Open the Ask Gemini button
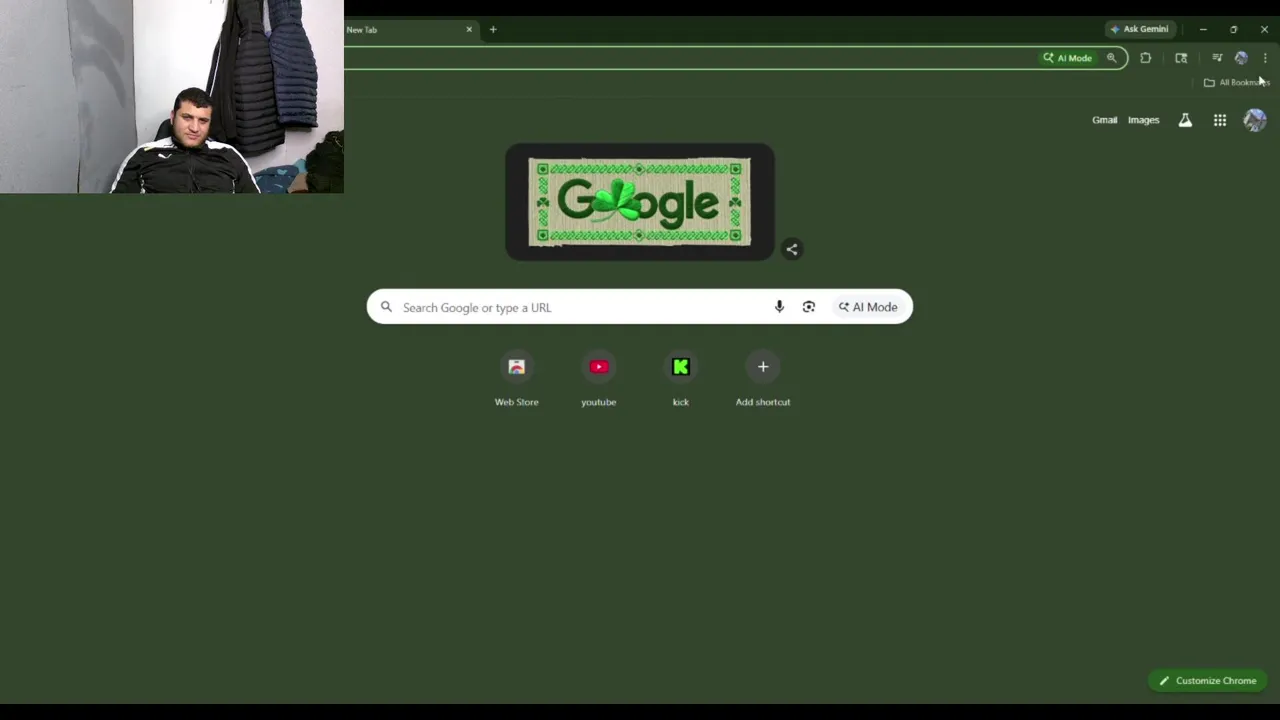 coord(1139,29)
